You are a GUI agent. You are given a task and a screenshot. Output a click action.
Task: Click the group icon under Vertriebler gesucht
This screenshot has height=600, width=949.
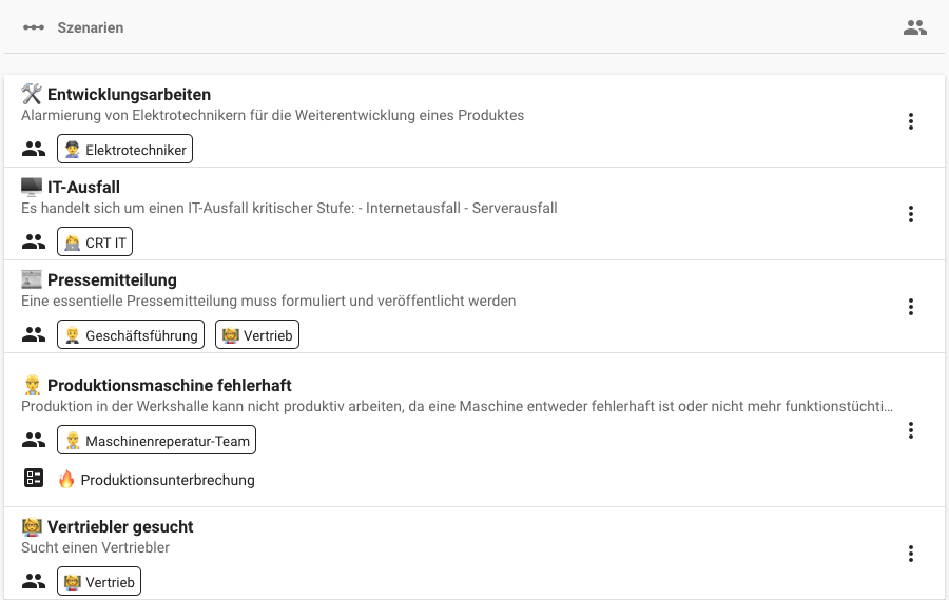click(x=33, y=581)
